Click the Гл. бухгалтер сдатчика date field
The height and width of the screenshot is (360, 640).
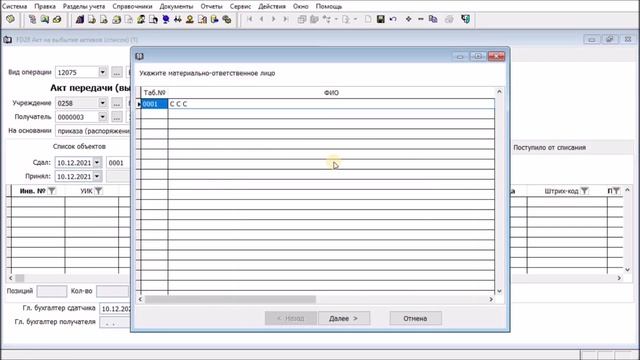click(115, 309)
